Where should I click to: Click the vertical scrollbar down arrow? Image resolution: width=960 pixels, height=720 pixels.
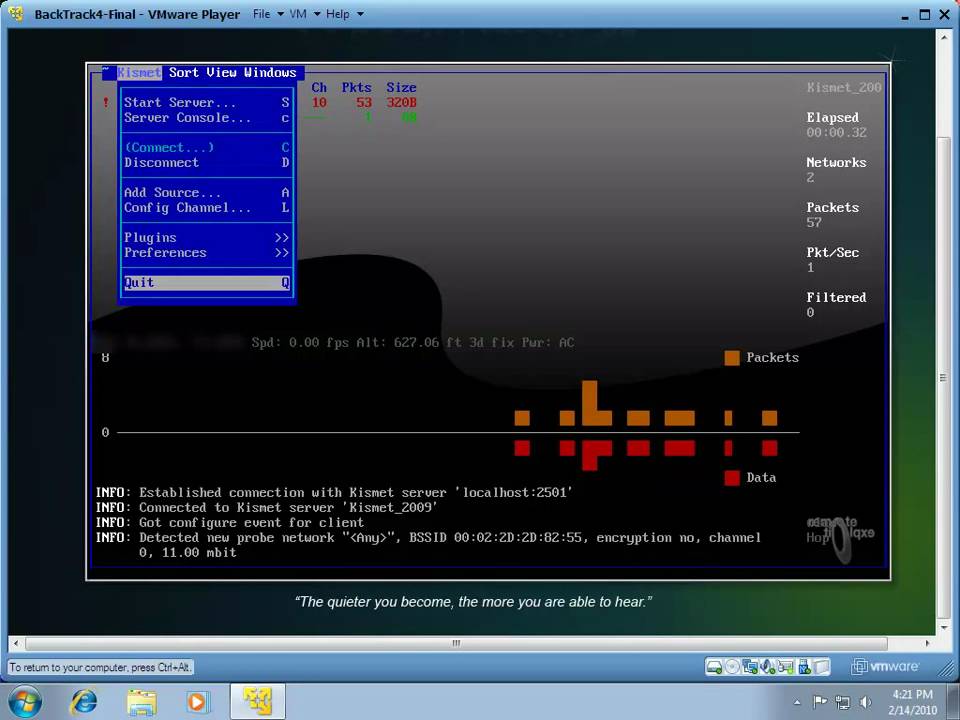(943, 628)
